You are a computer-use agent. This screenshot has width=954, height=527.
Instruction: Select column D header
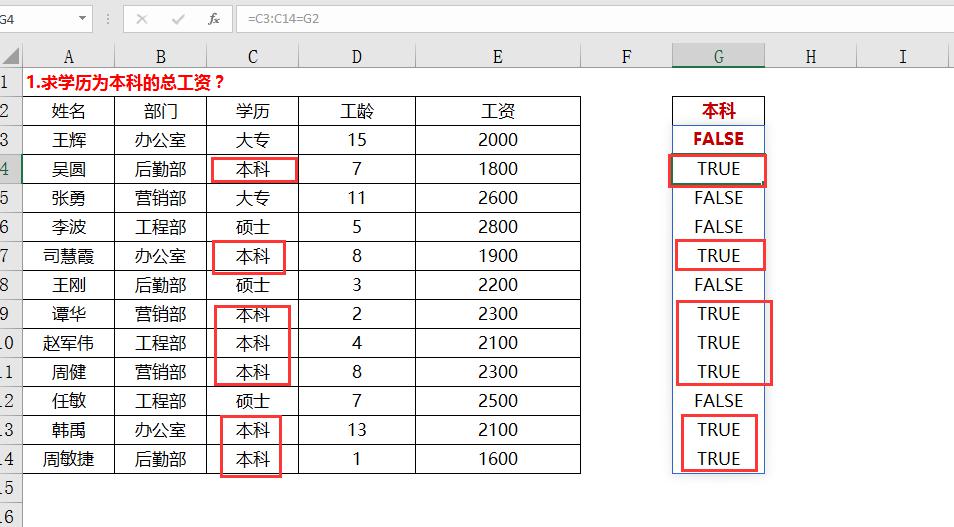[x=357, y=57]
